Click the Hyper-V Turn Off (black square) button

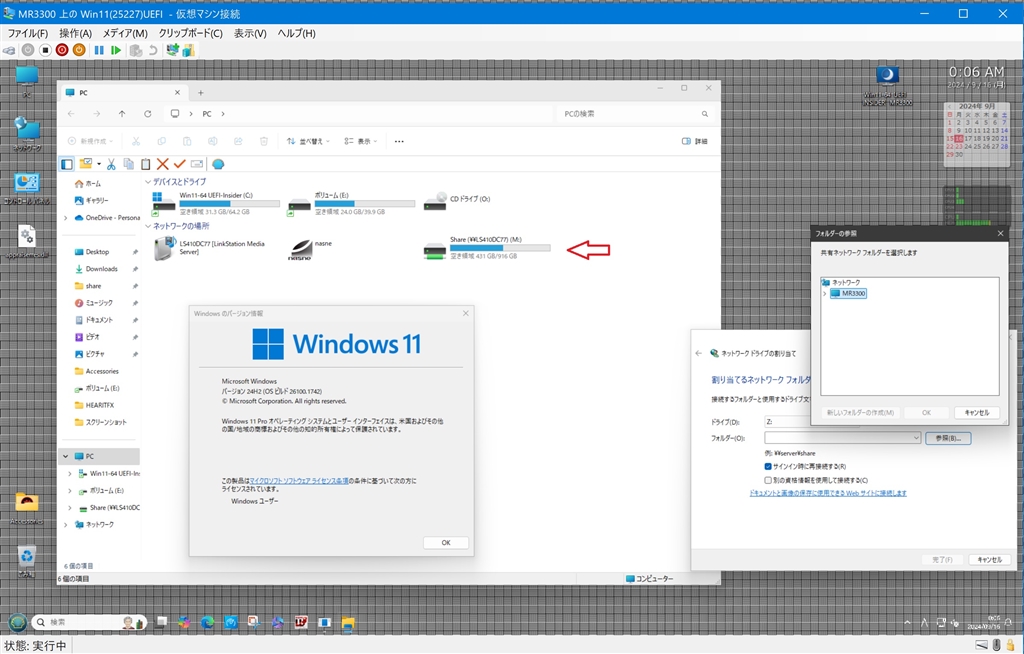click(x=45, y=50)
